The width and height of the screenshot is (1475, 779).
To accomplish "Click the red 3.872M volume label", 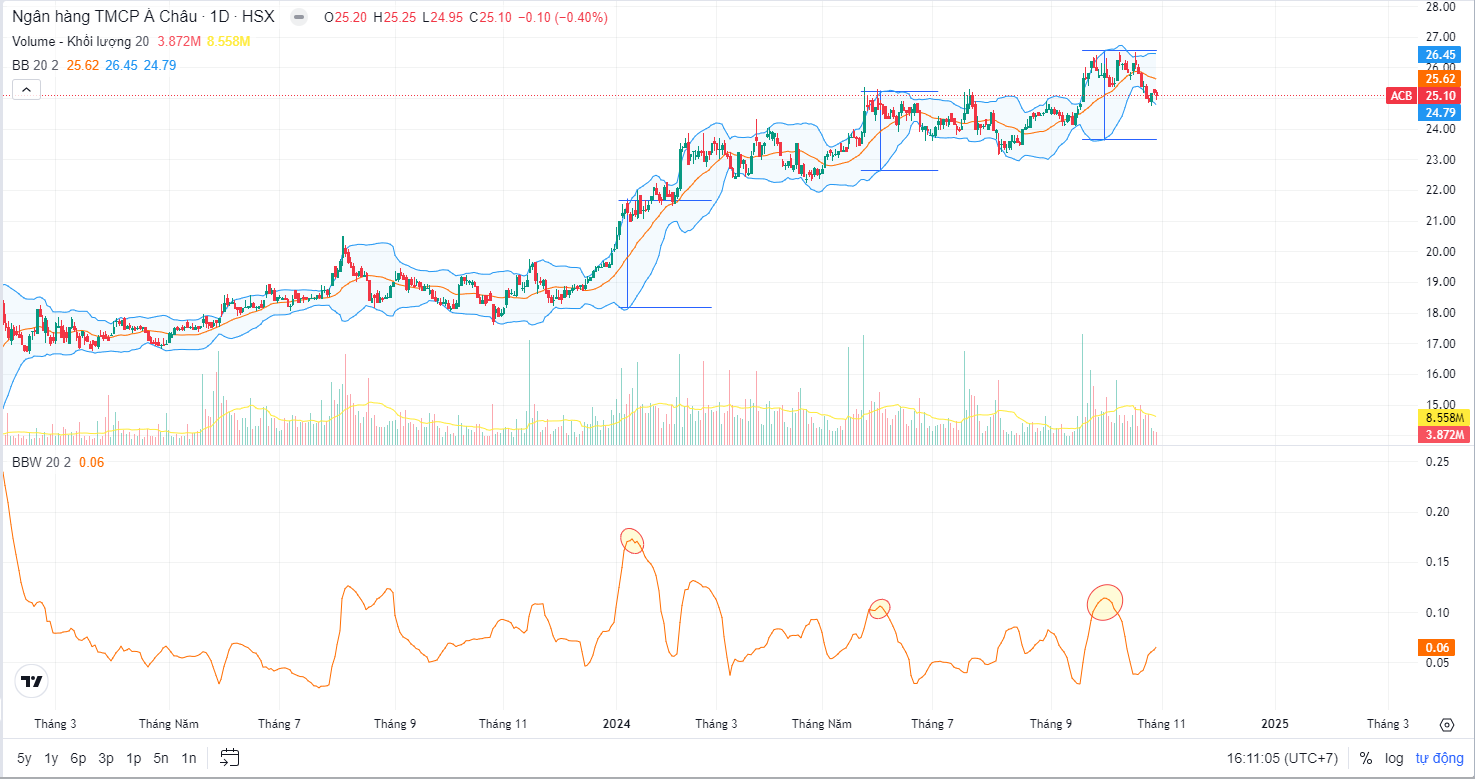I will 1444,434.
